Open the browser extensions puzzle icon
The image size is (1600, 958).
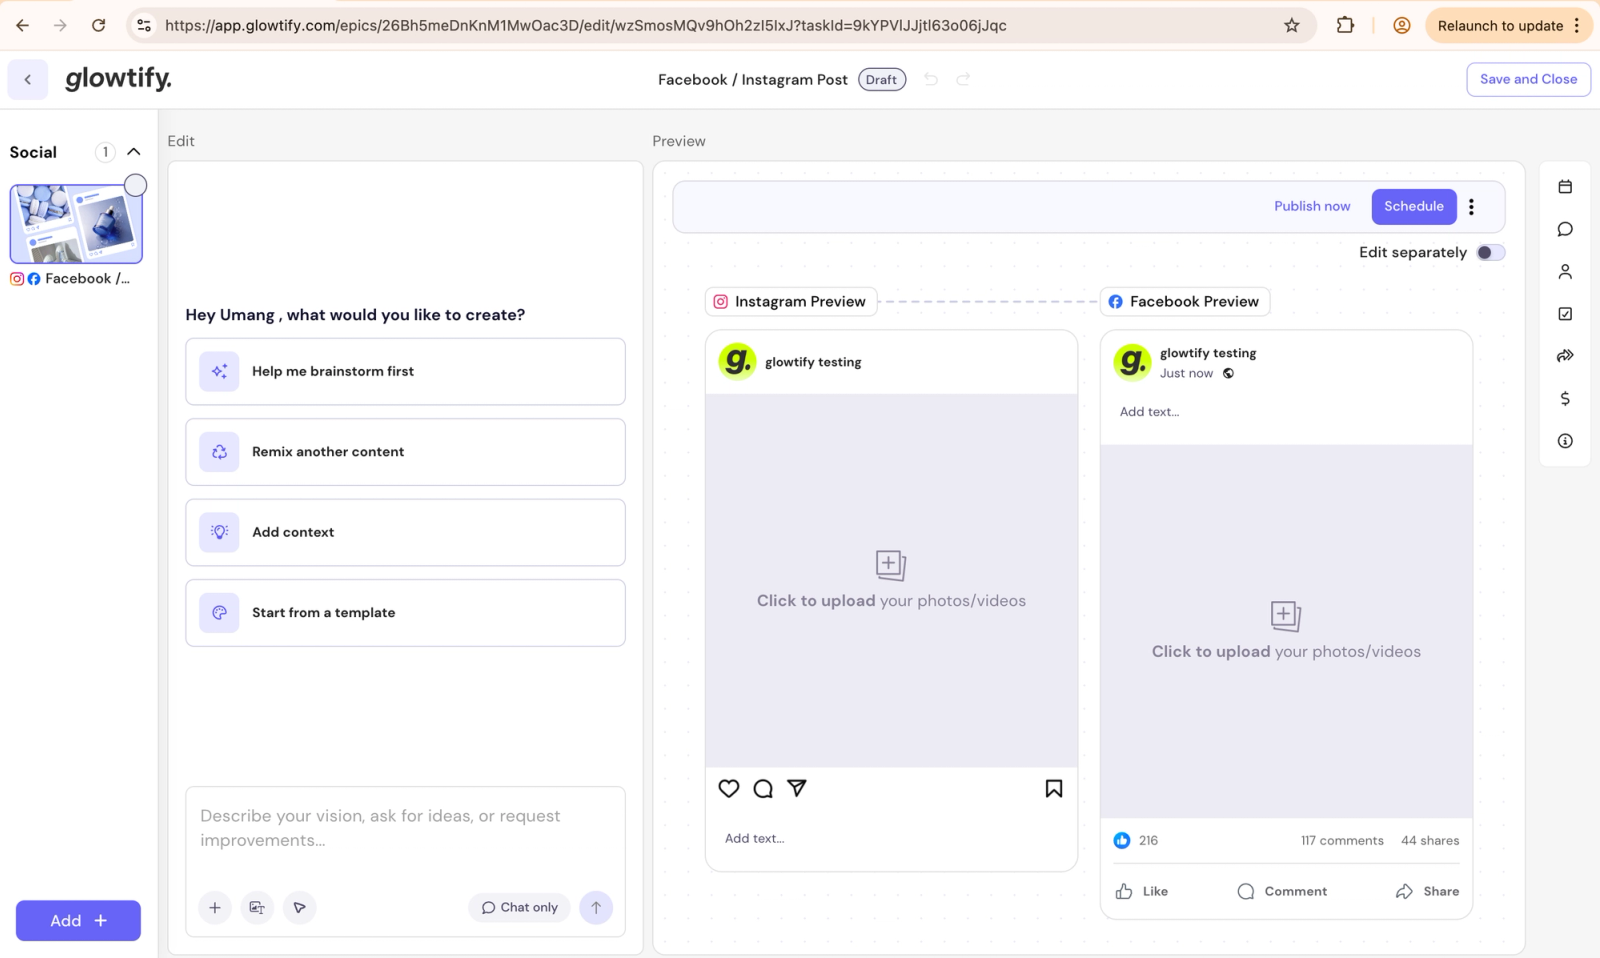point(1346,26)
